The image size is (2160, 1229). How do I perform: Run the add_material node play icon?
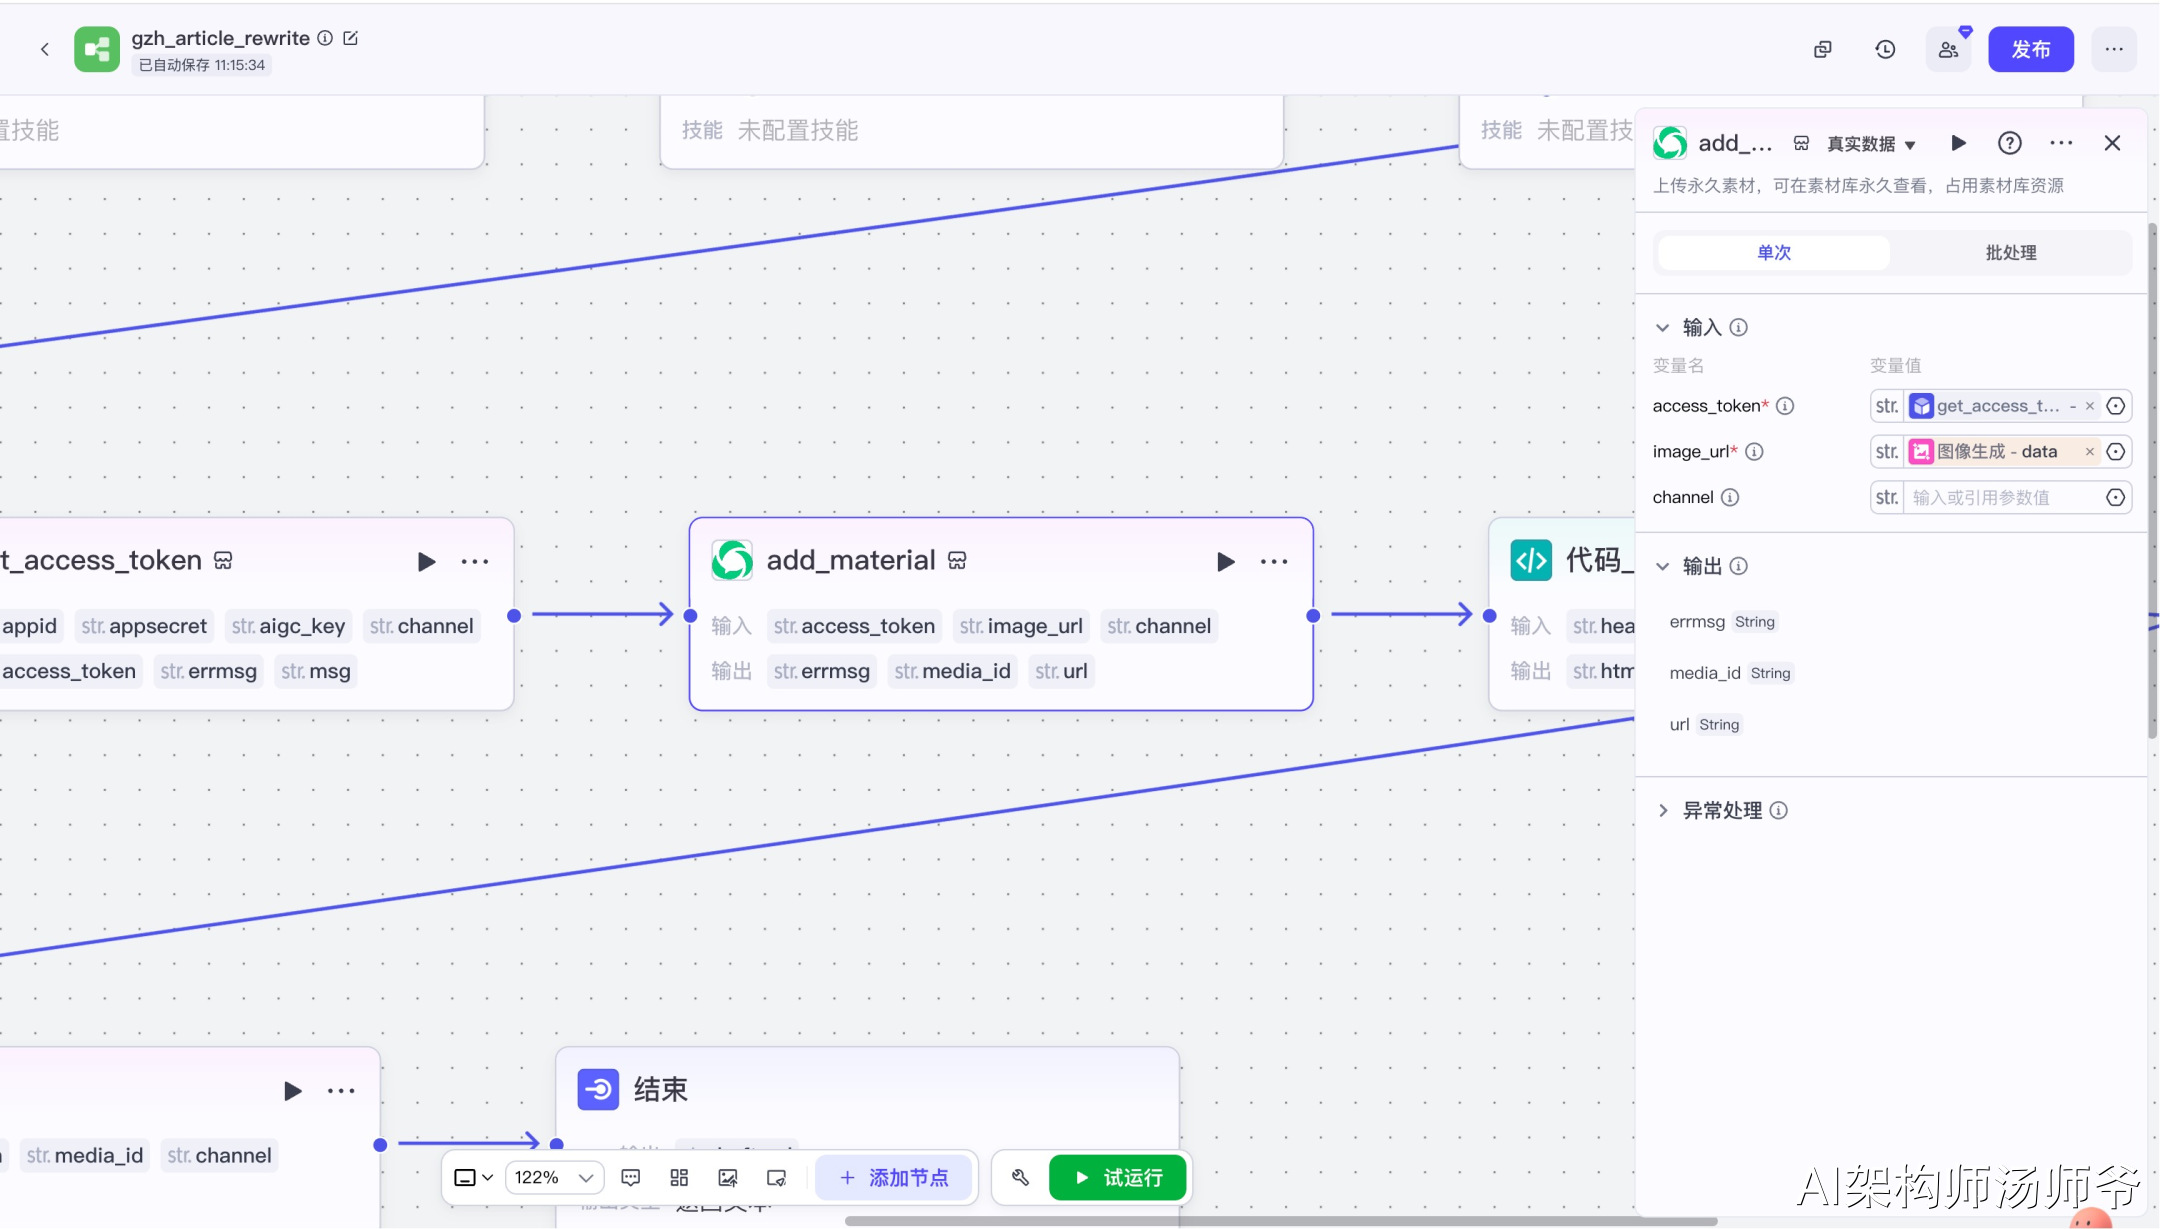1225,562
